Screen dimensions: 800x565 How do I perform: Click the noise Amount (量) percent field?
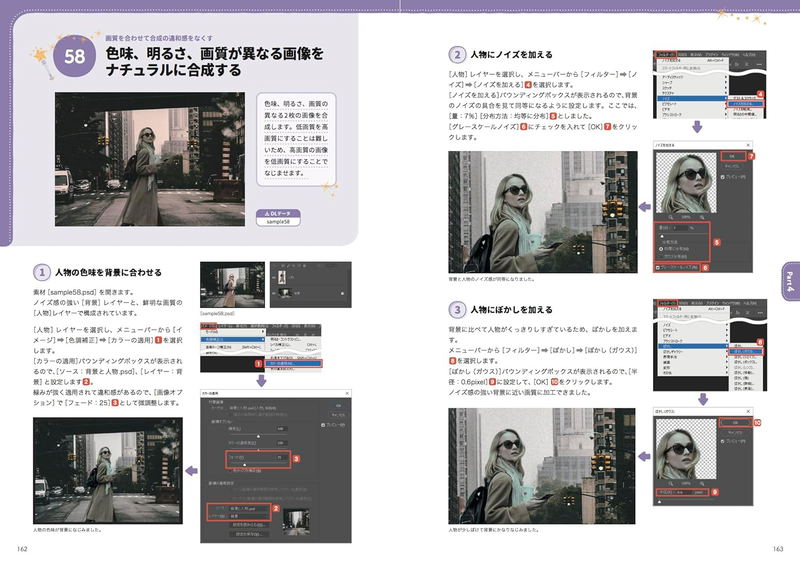682,228
